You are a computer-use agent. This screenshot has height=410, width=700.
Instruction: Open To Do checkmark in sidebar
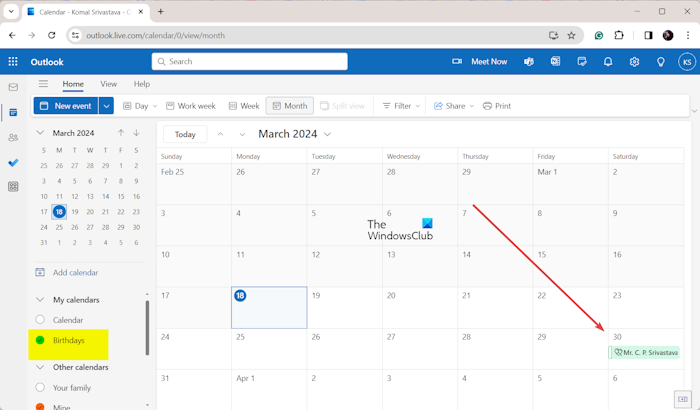coord(13,163)
